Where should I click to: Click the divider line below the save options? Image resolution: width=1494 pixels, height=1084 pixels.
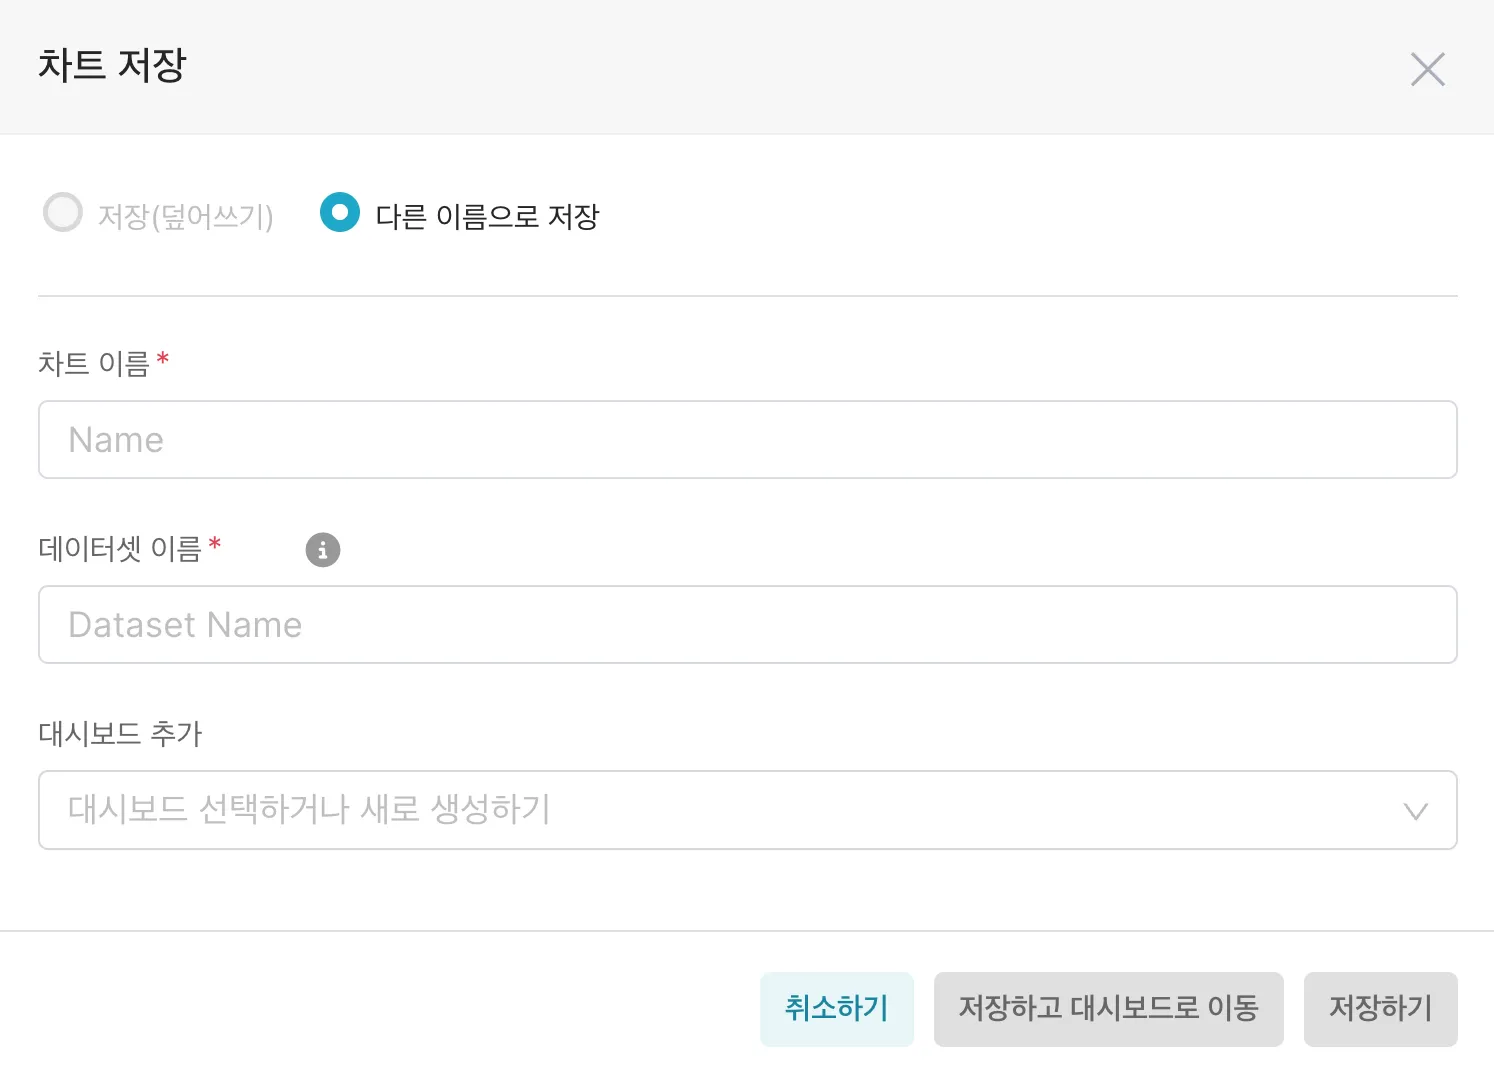coord(747,296)
